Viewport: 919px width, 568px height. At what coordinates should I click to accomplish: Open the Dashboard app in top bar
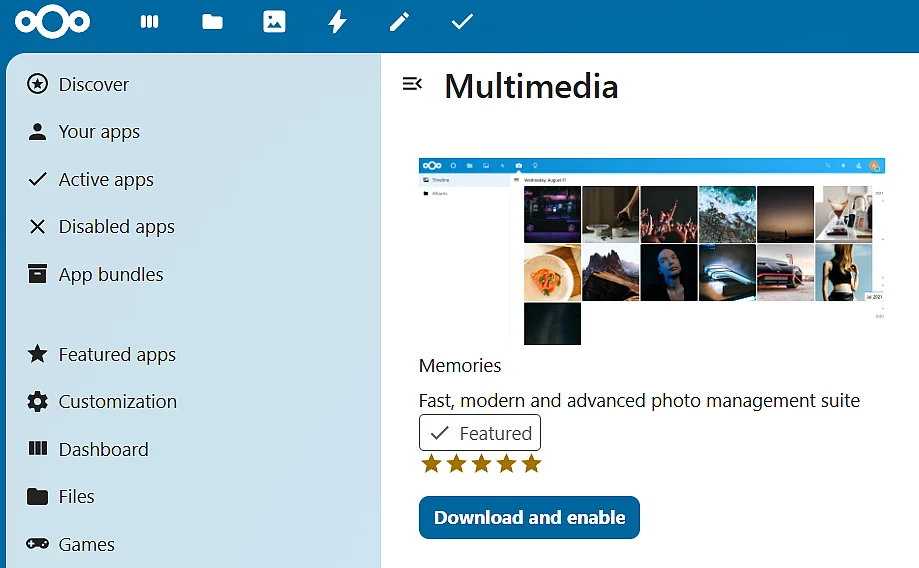[149, 22]
